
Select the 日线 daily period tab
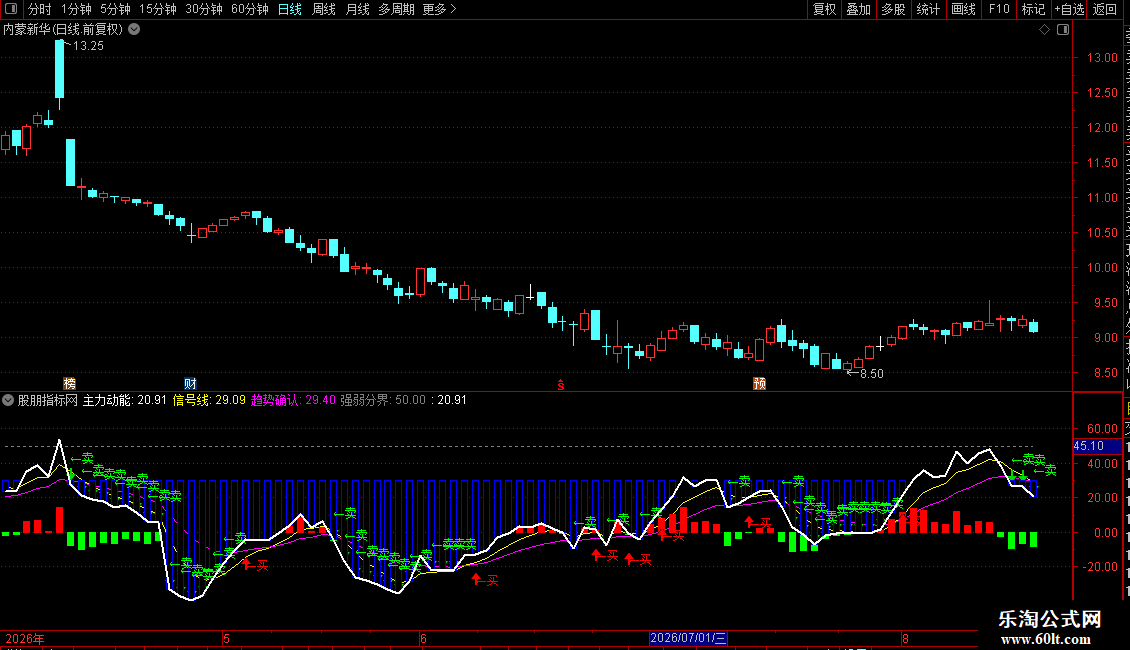click(290, 9)
